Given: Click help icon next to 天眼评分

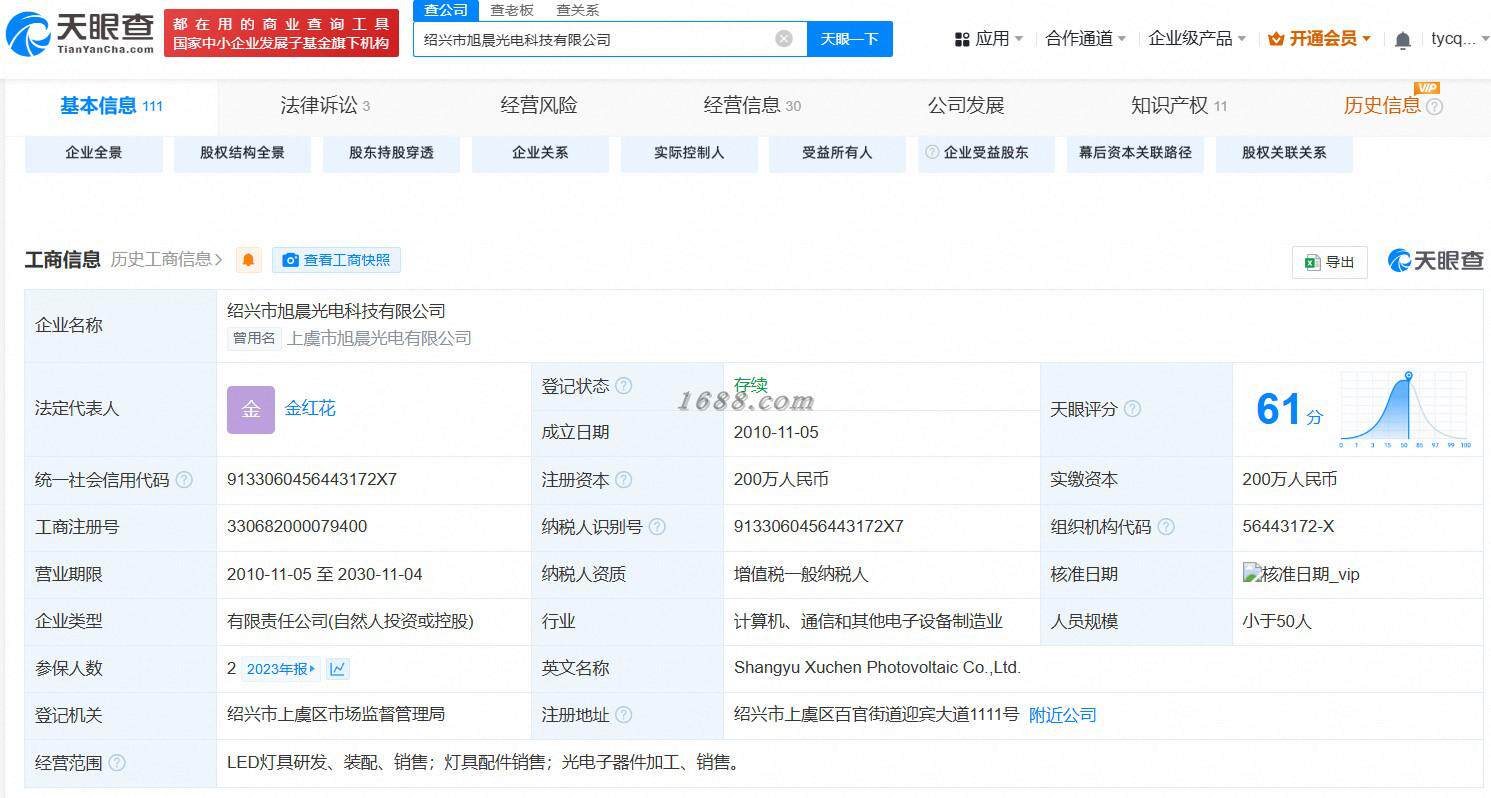Looking at the screenshot, I should tap(1133, 409).
